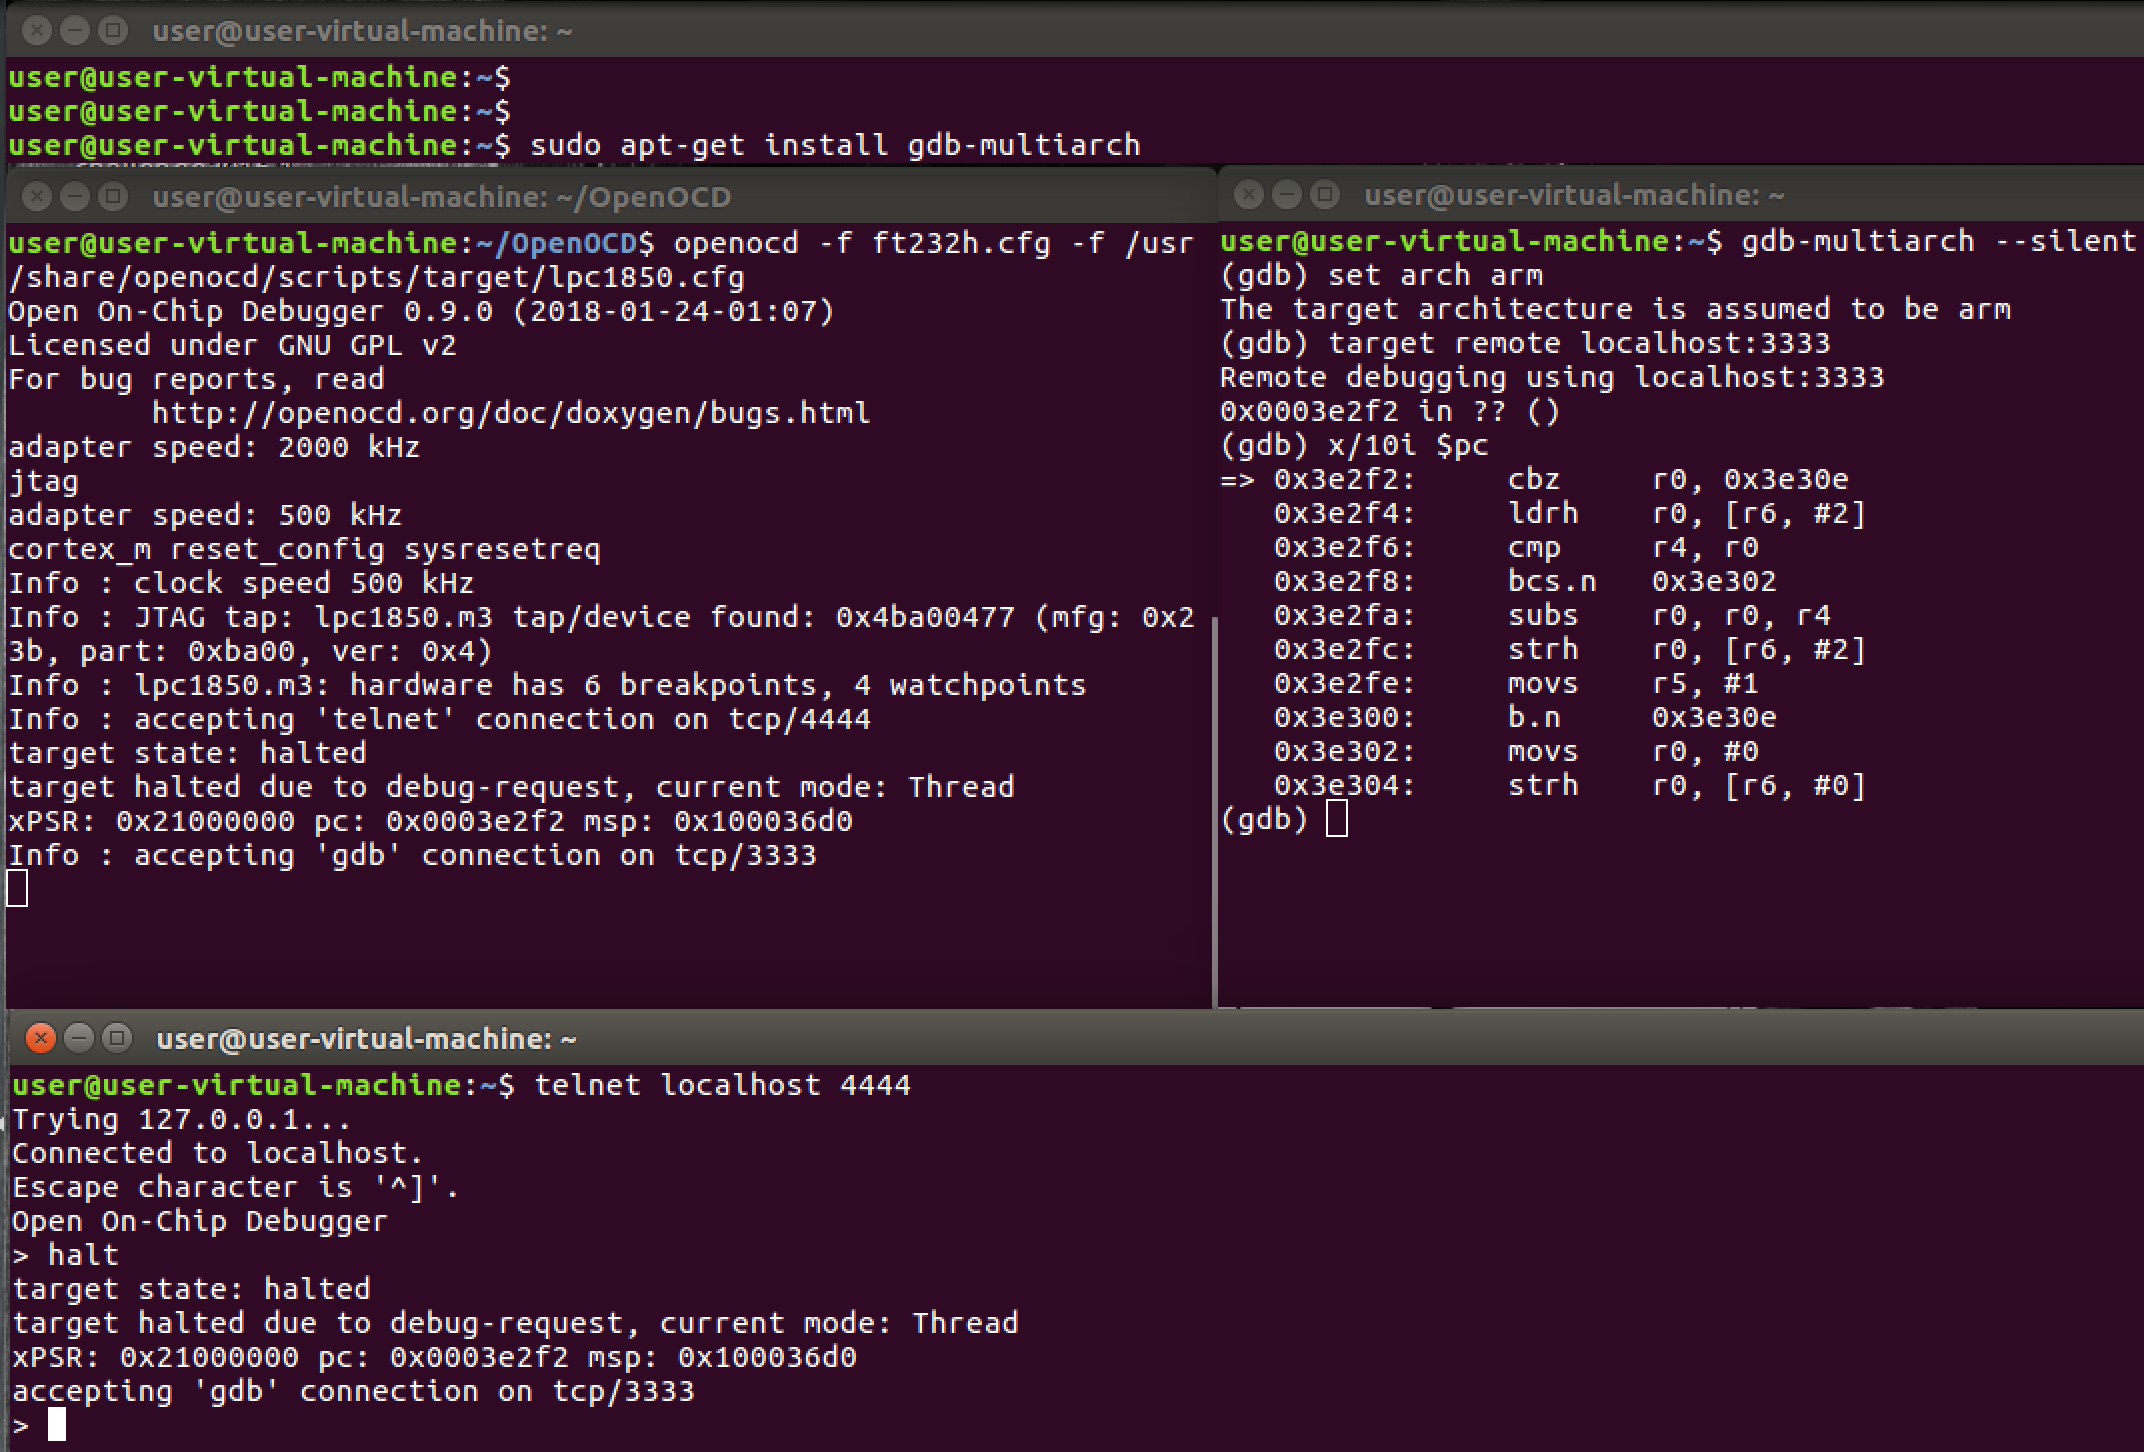2144x1452 pixels.
Task: Click the 'sudo apt-get install gdb-multiarch' line
Action: (834, 145)
